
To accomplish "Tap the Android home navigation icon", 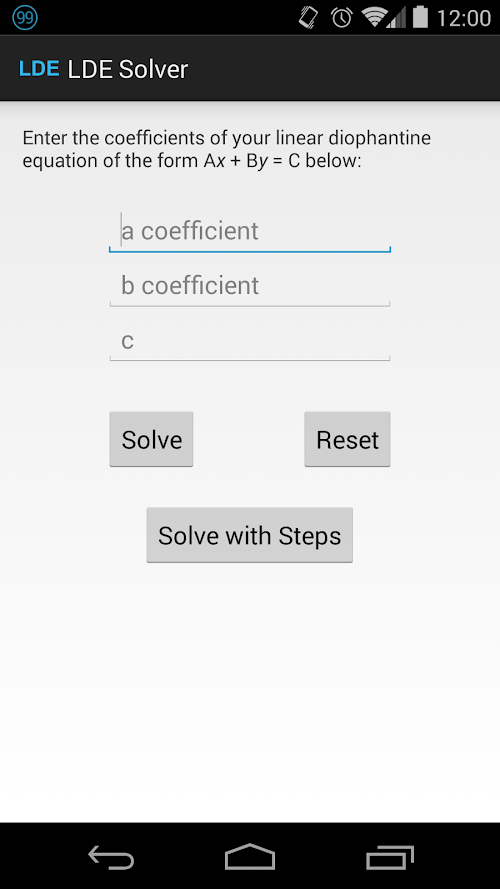I will pos(250,856).
